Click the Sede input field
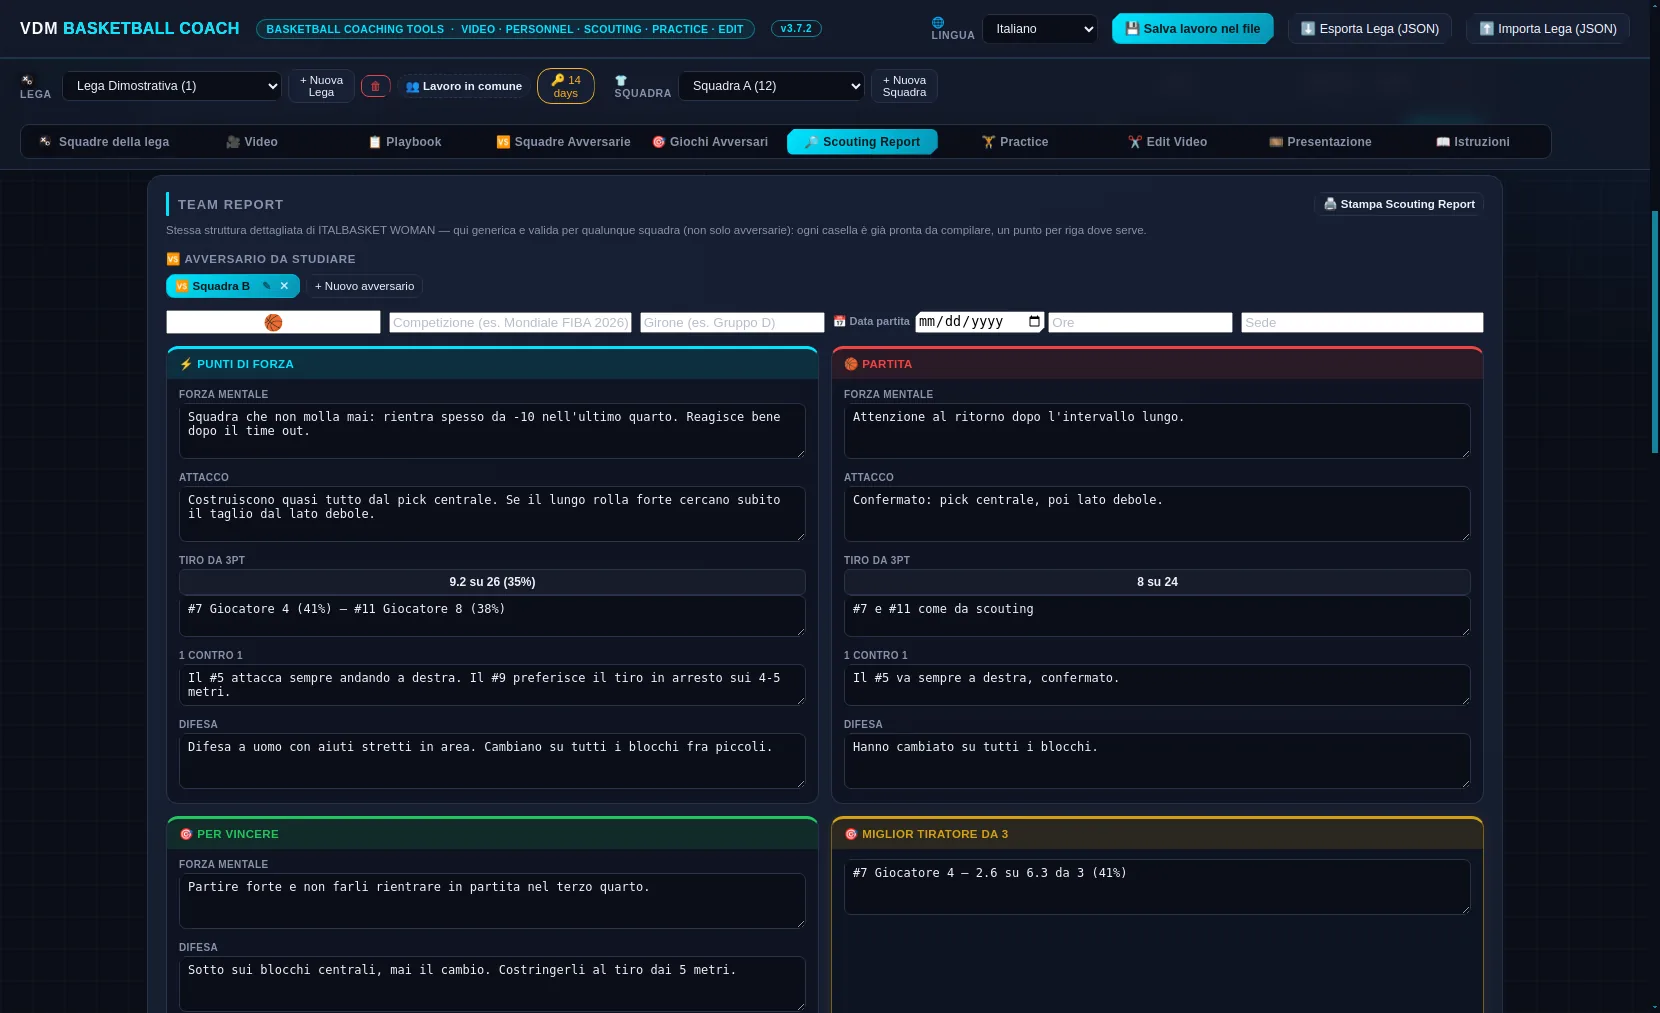 (x=1362, y=322)
